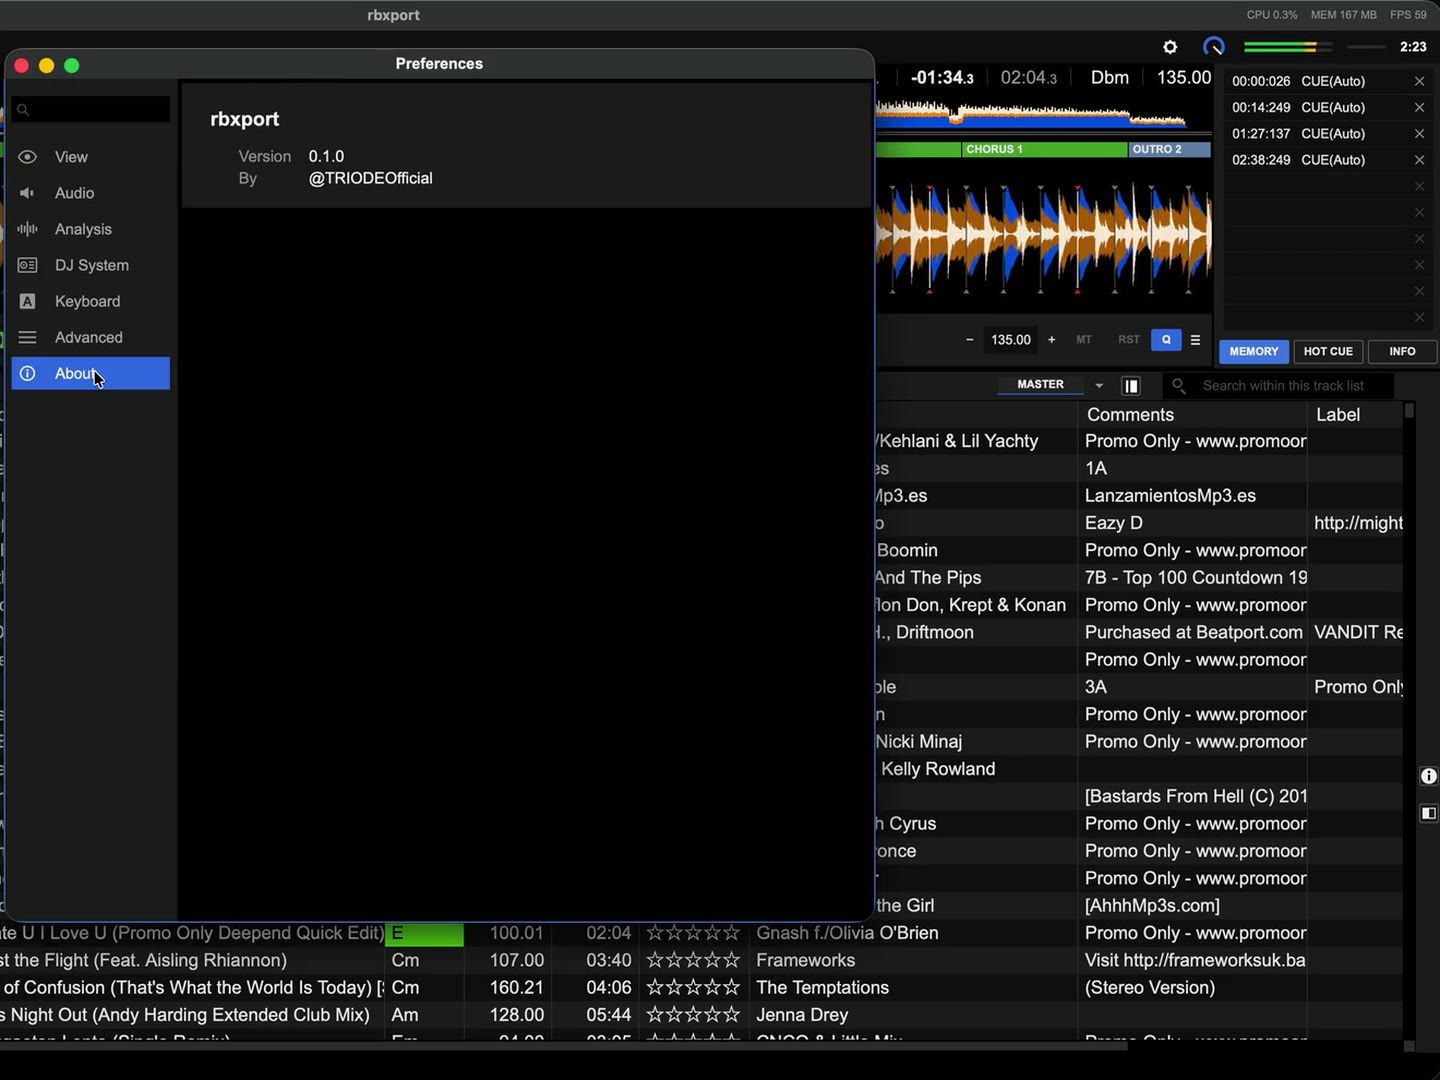Click the RST tempo reset toggle

point(1129,340)
